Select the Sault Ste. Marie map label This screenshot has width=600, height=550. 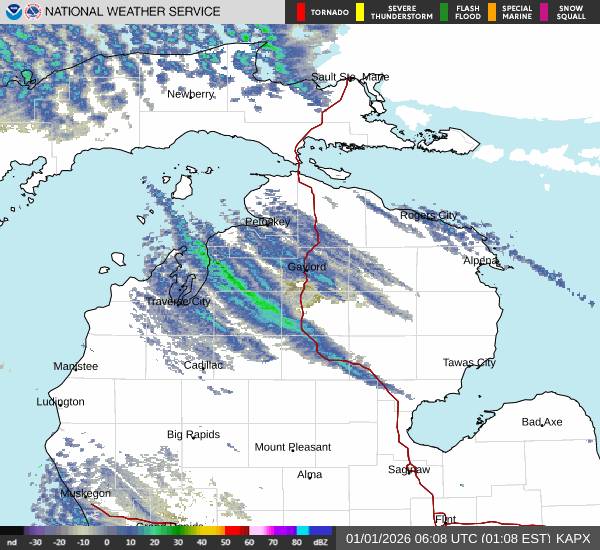coord(349,77)
